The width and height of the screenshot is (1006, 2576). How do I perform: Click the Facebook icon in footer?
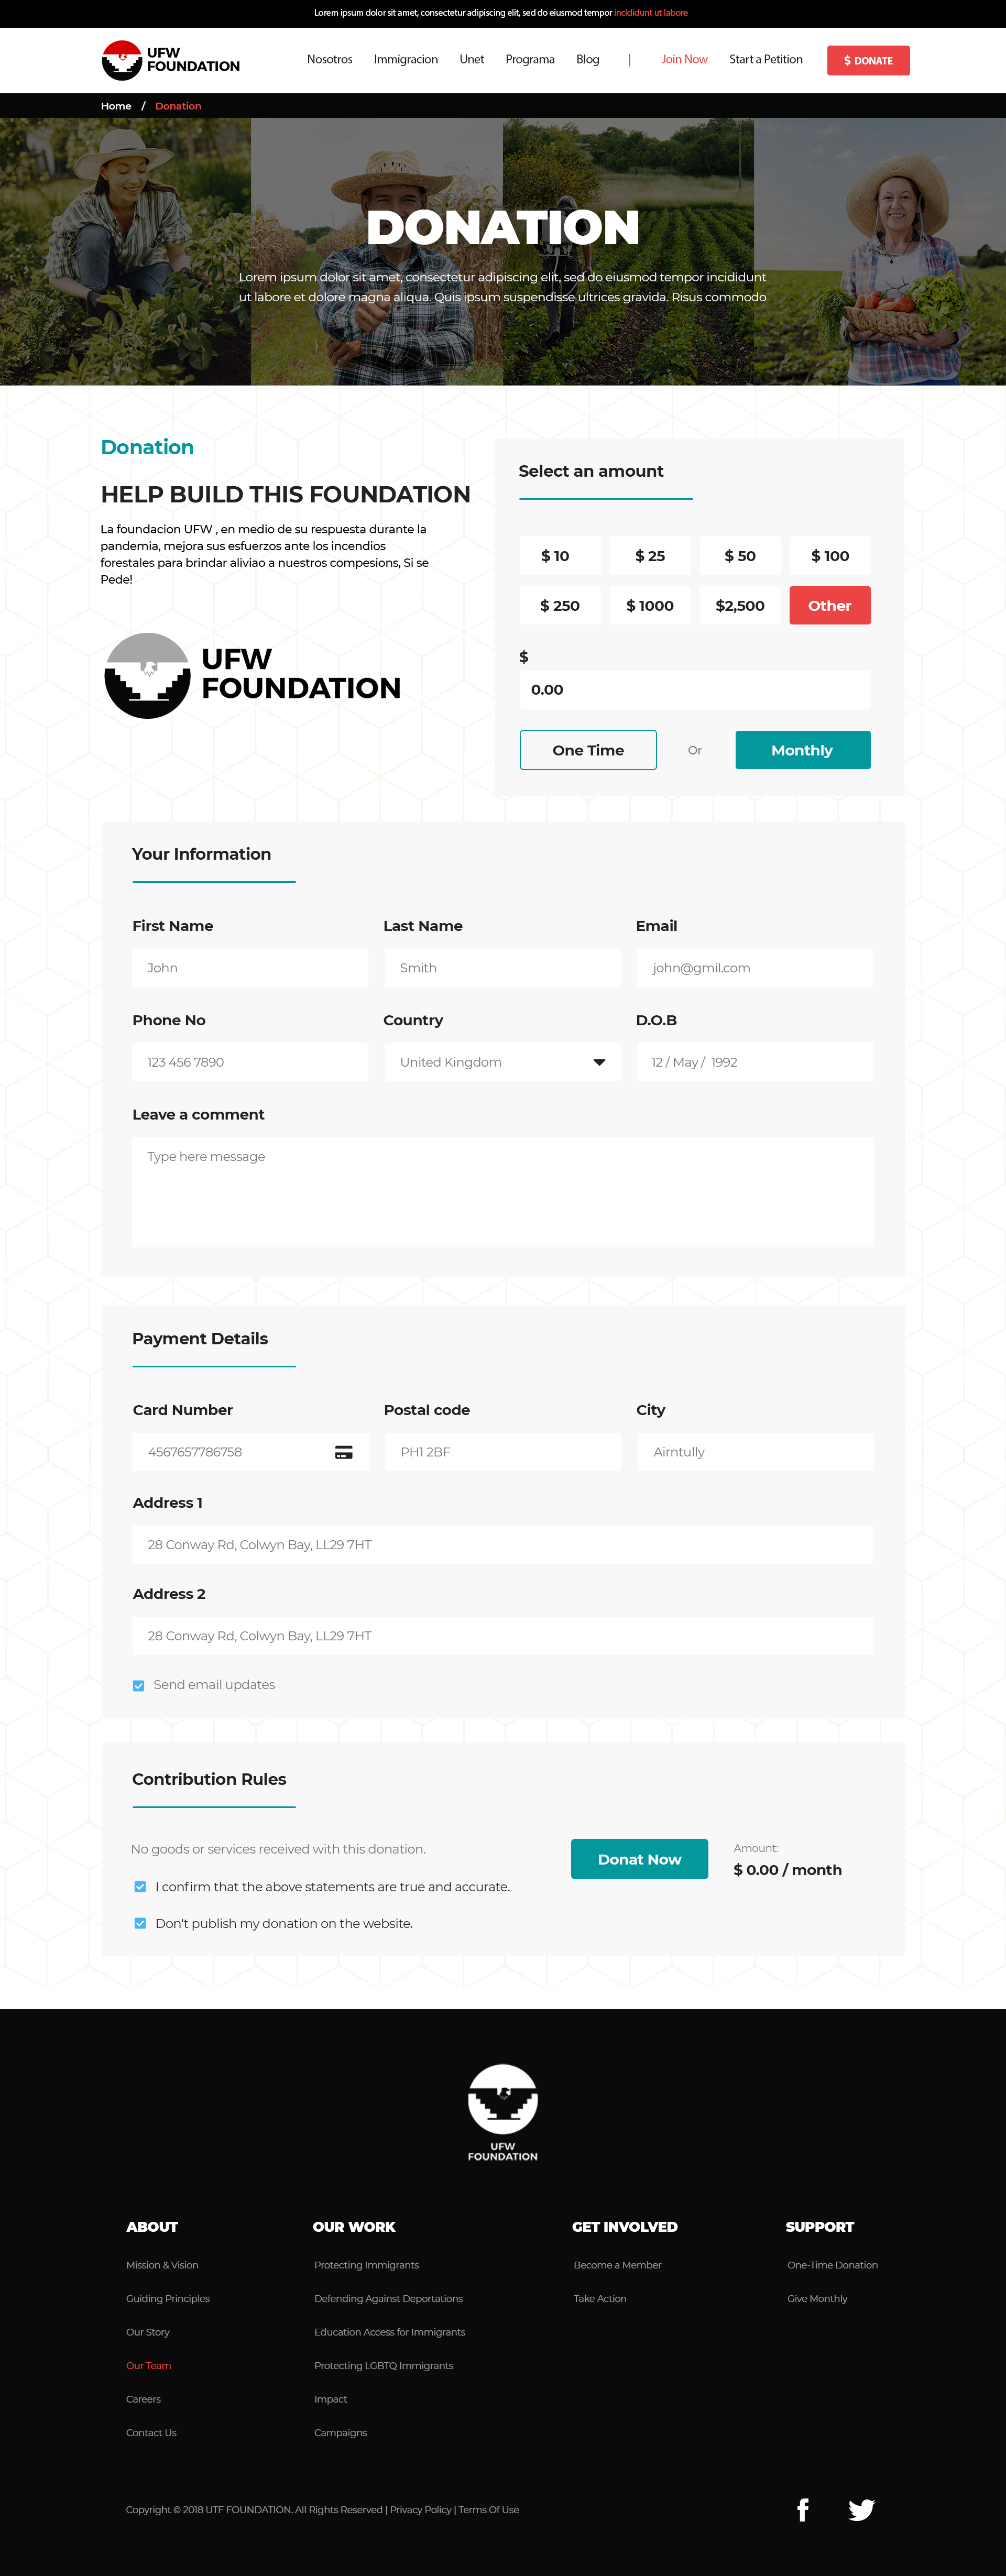(x=802, y=2509)
